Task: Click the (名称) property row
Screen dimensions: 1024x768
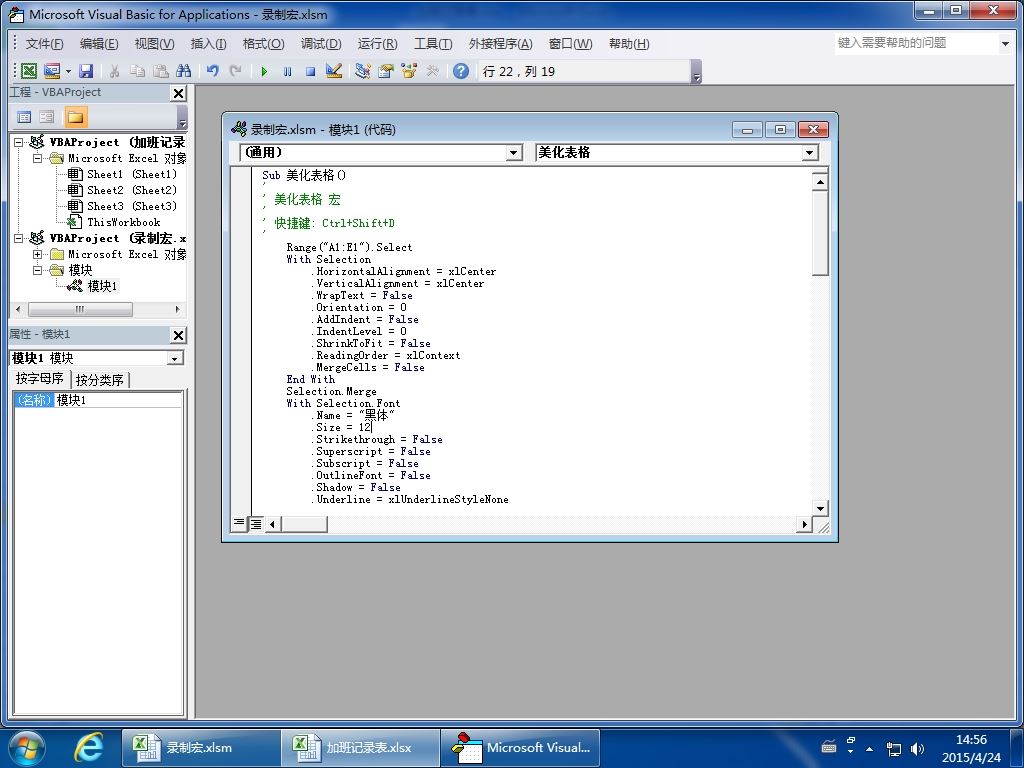Action: pyautogui.click(x=98, y=400)
